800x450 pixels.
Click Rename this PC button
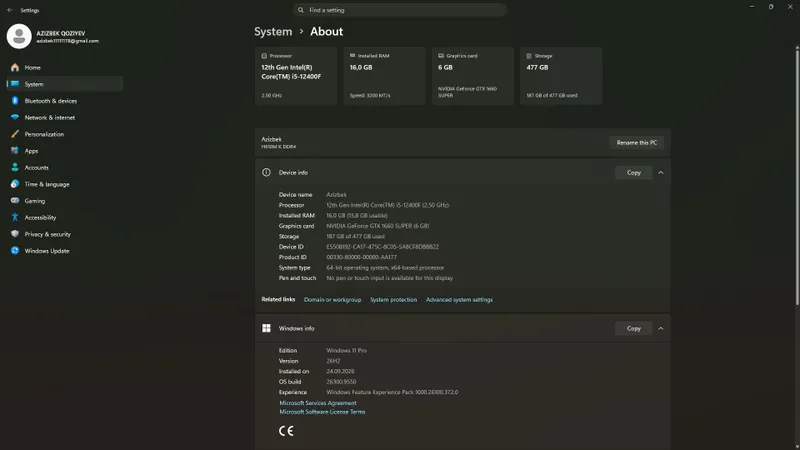click(x=637, y=142)
